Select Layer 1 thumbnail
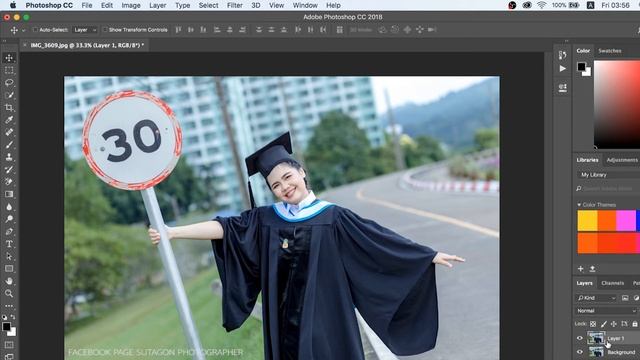 [x=596, y=338]
